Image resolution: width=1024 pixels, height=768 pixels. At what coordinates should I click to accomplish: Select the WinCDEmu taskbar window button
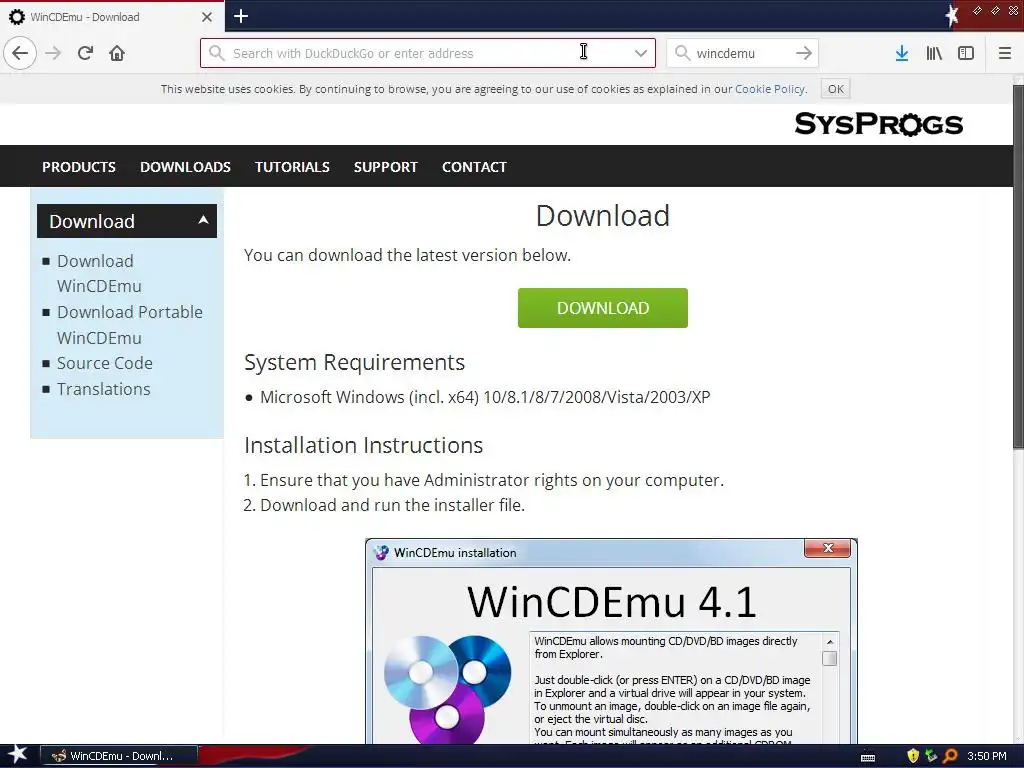click(118, 756)
